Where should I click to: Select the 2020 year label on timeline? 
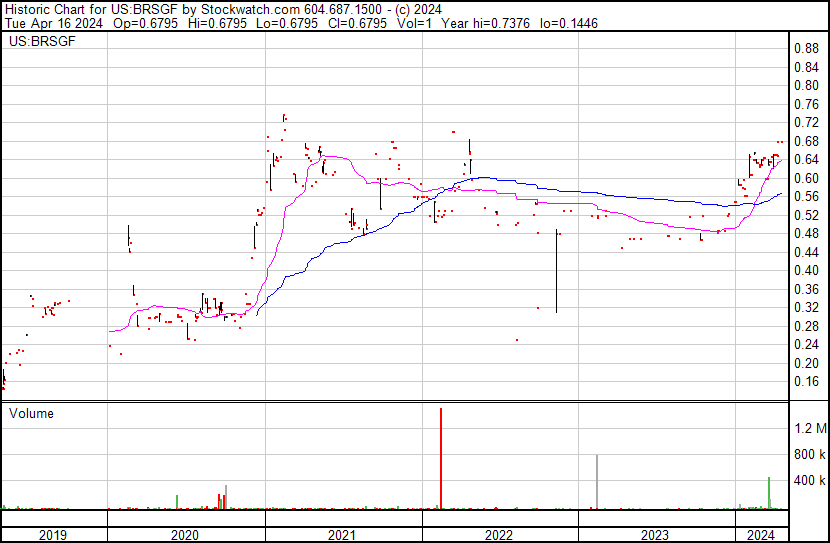coord(186,535)
